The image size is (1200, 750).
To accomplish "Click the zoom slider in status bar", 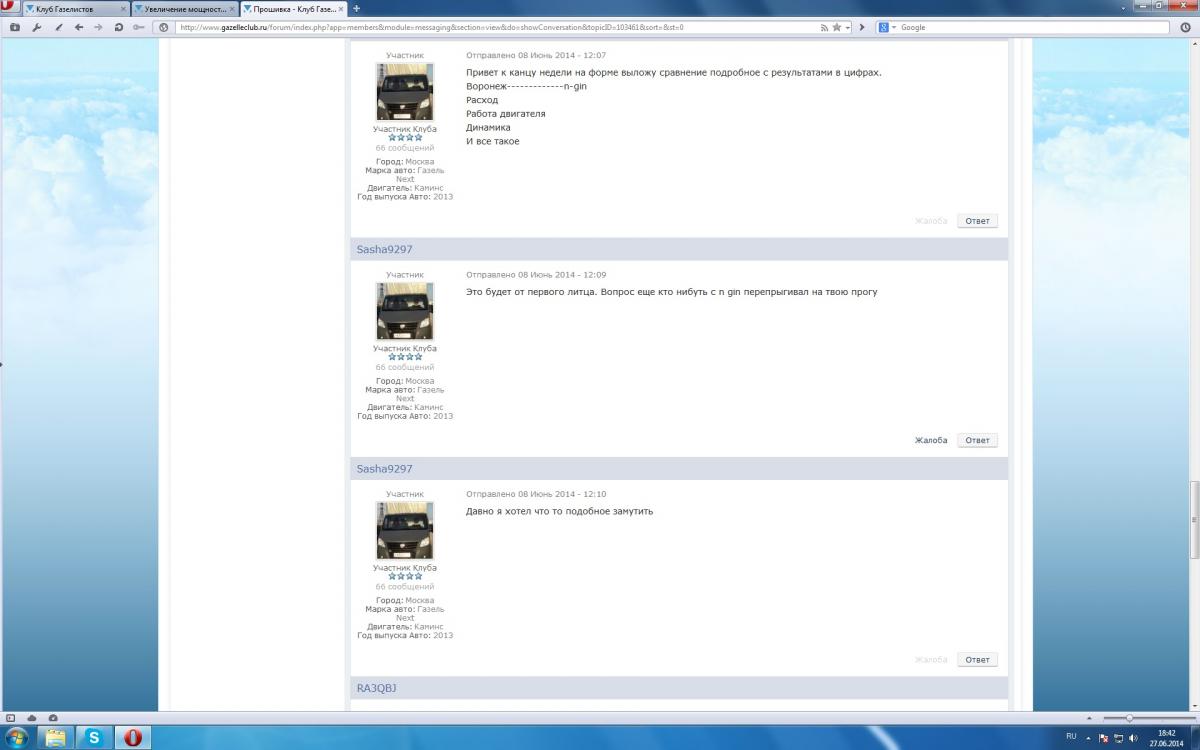I will tap(1129, 718).
